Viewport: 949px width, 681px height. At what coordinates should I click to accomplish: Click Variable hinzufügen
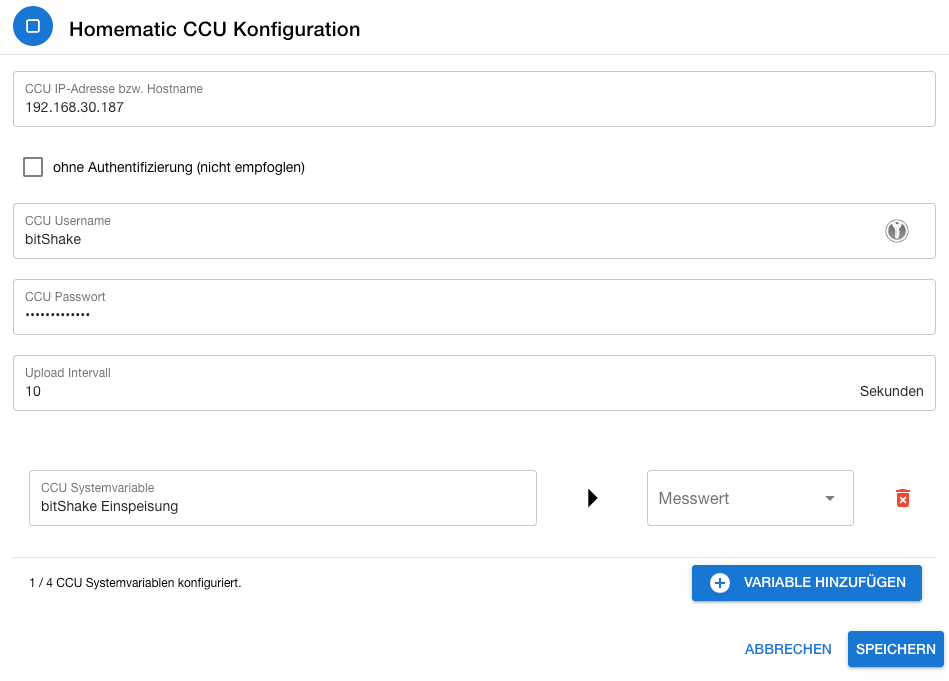tap(806, 582)
